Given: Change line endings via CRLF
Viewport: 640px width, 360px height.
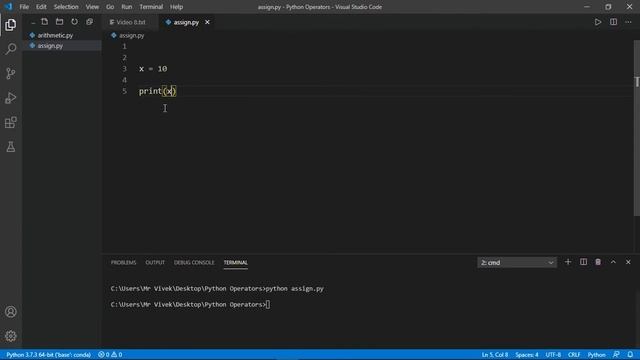Looking at the screenshot, I should tap(574, 355).
